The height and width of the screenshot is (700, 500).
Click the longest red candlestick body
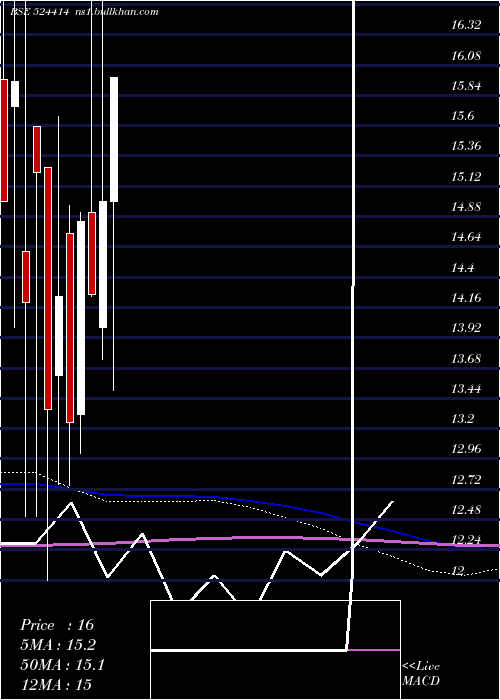pyautogui.click(x=48, y=288)
